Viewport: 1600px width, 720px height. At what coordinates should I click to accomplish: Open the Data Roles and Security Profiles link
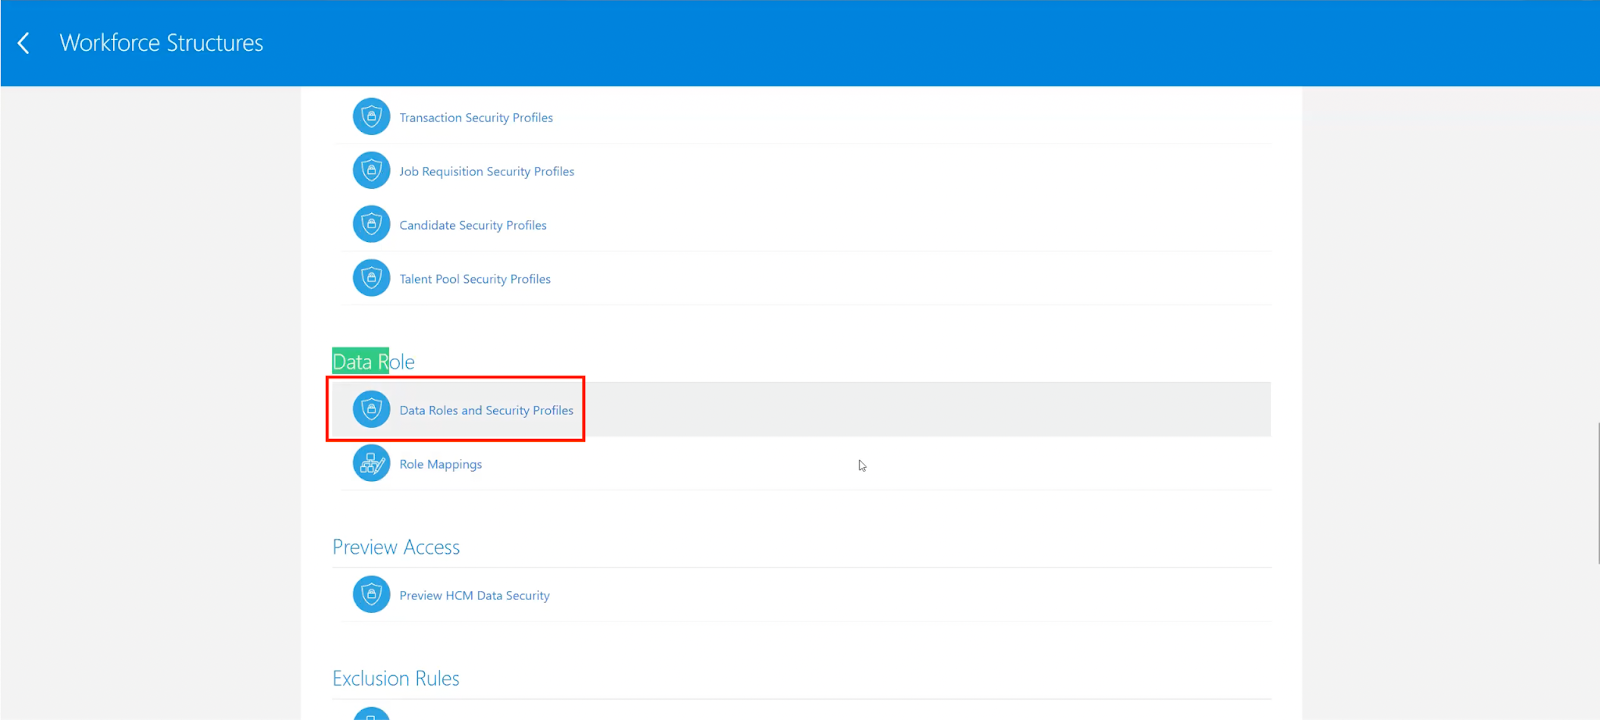tap(486, 411)
